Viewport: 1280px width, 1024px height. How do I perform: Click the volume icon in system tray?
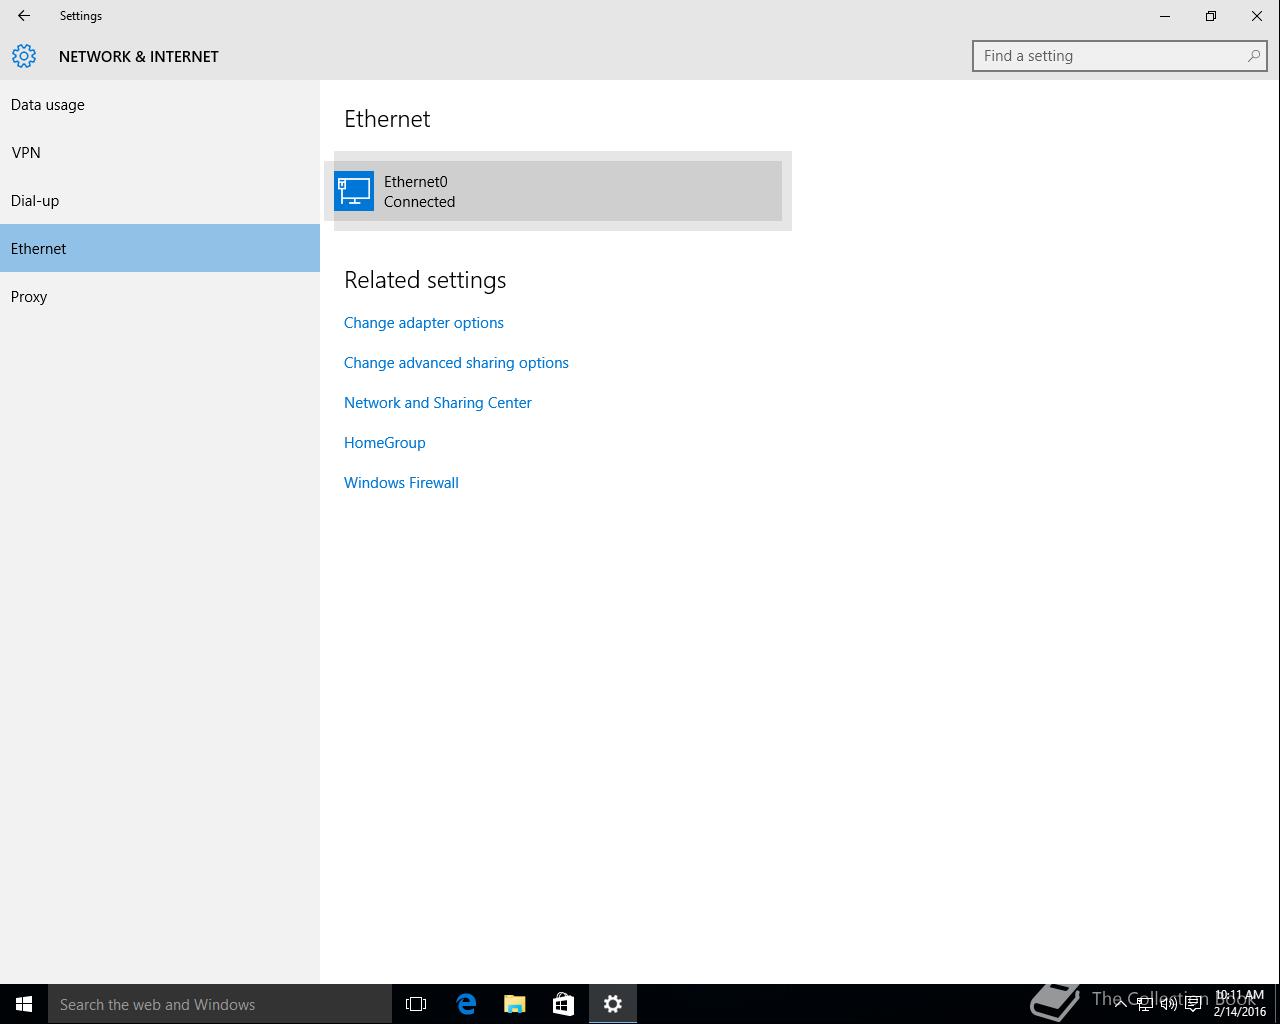tap(1168, 1004)
